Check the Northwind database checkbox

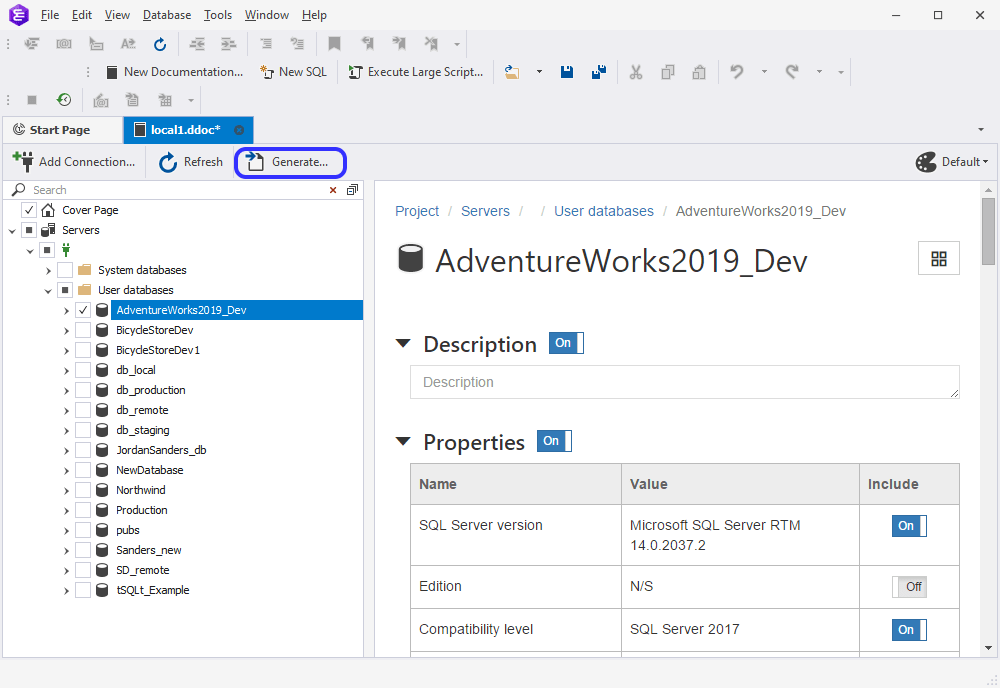83,490
